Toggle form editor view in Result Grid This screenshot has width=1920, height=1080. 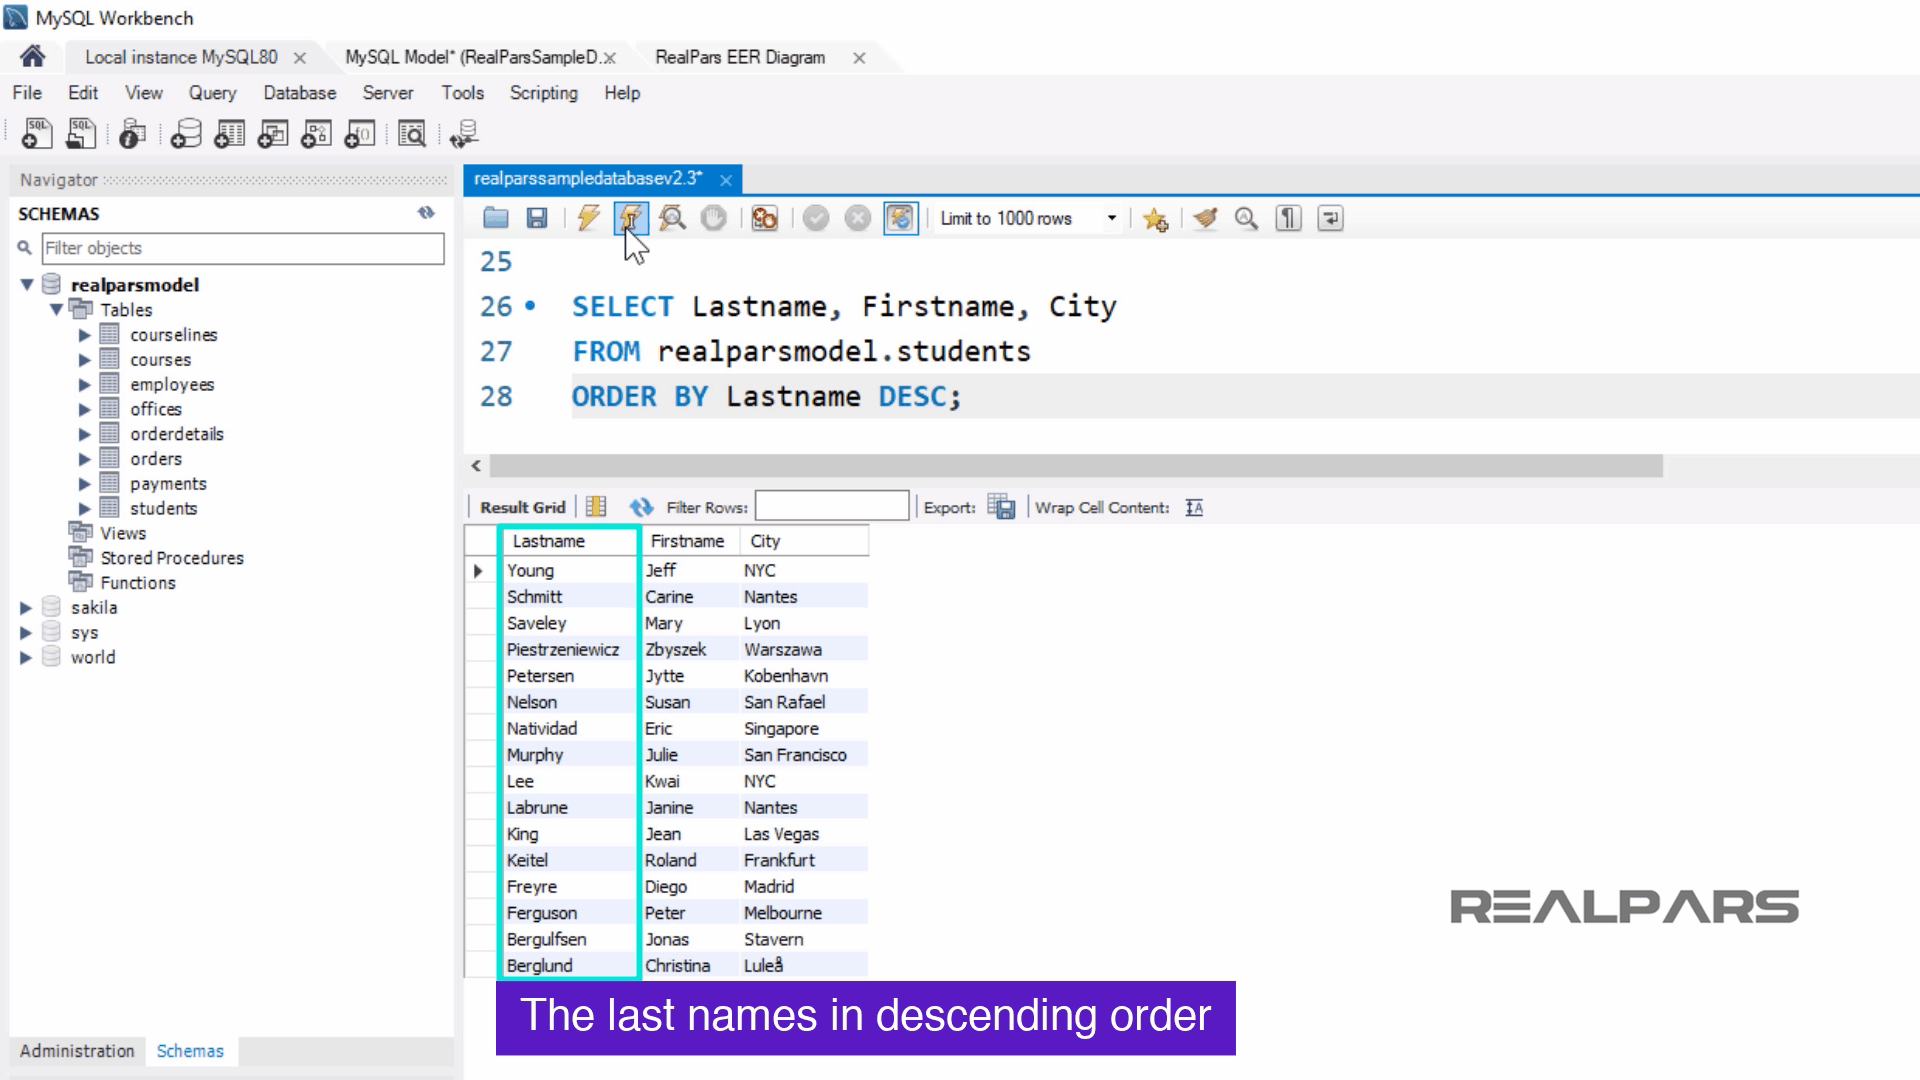coord(596,507)
